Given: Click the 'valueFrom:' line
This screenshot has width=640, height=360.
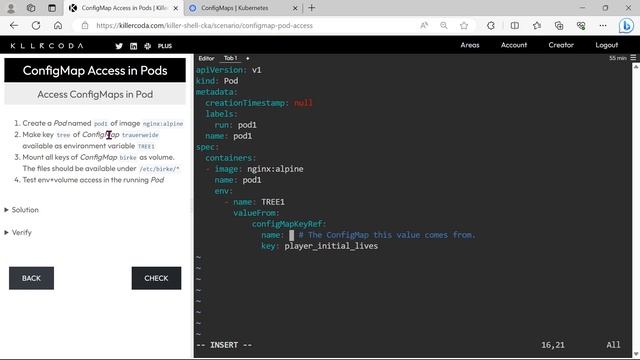Looking at the screenshot, I should click(x=256, y=213).
